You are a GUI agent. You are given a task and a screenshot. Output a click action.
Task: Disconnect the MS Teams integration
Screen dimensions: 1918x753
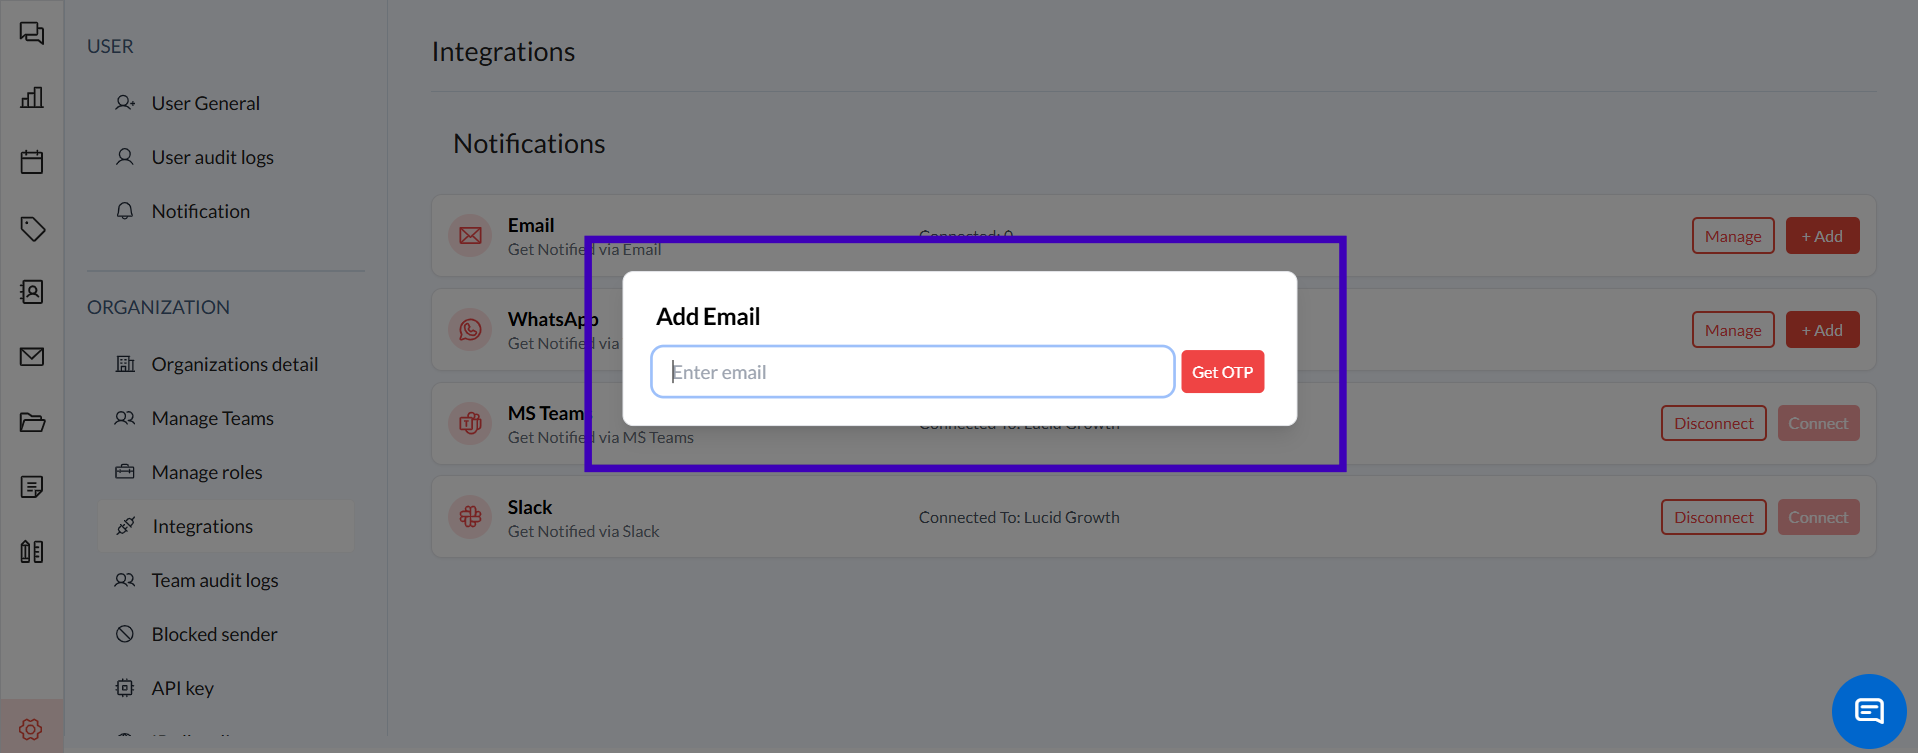point(1713,423)
